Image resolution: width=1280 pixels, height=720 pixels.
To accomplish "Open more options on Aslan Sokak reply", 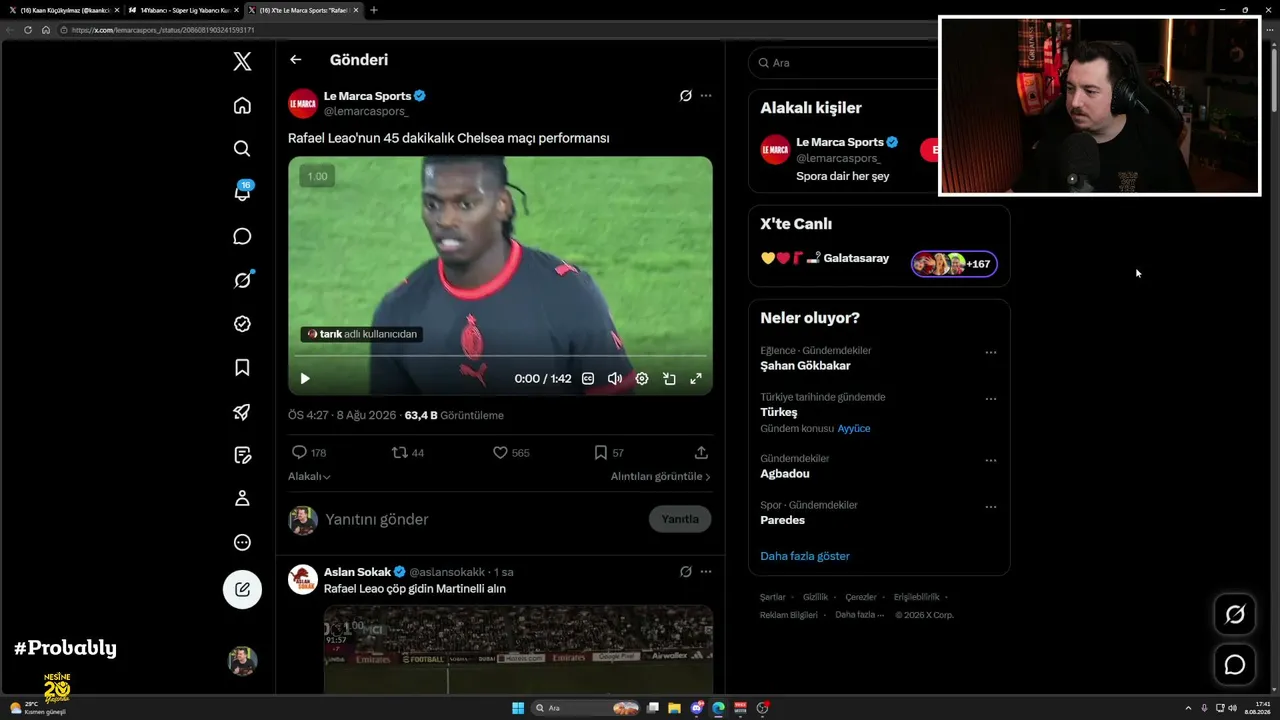I will [x=706, y=572].
